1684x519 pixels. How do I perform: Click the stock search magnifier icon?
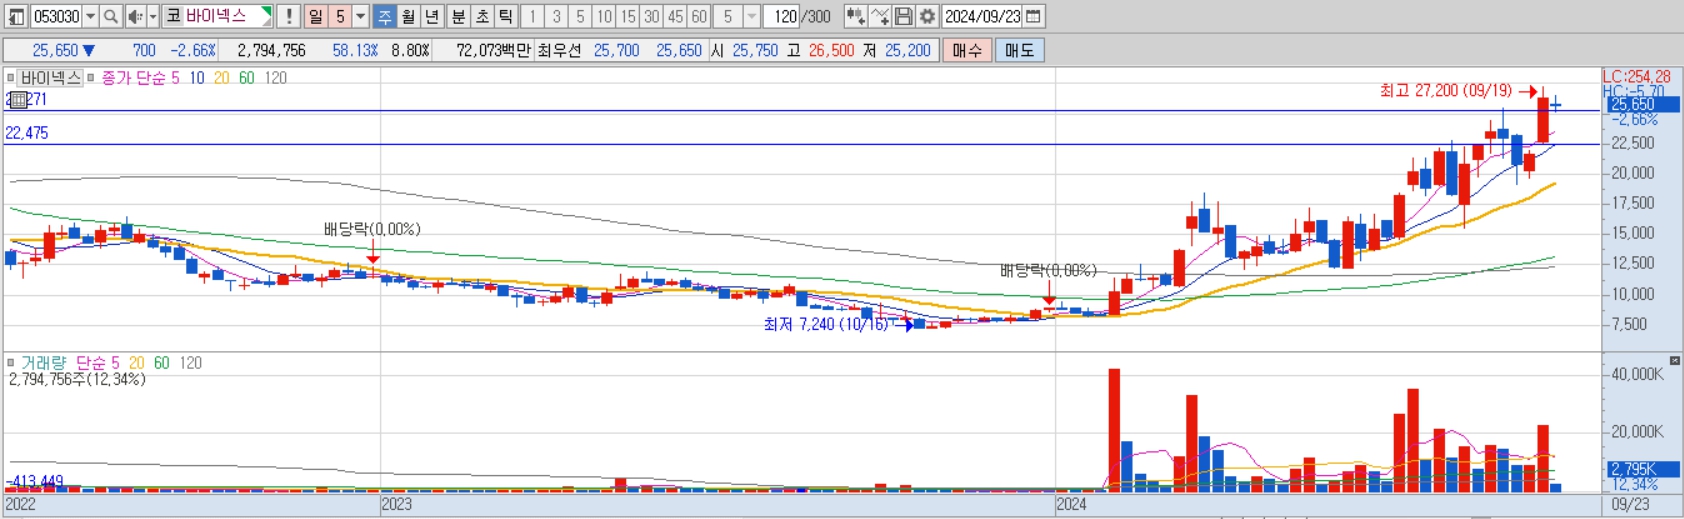tap(111, 16)
